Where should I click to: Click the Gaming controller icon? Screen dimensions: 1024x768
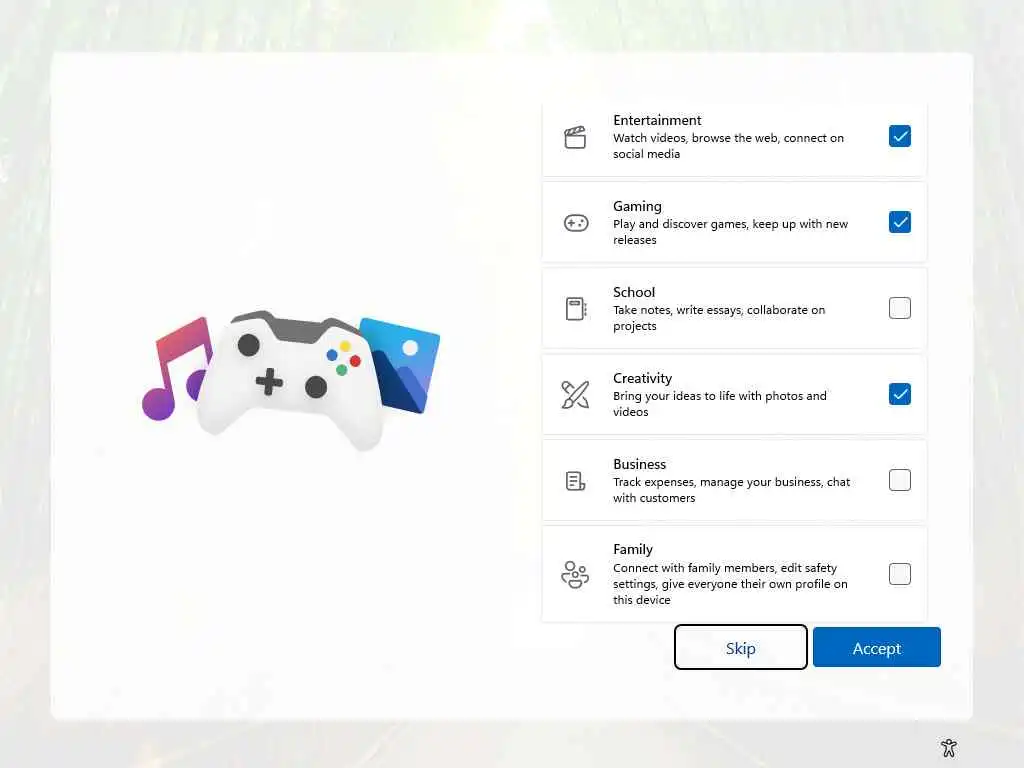pos(575,223)
